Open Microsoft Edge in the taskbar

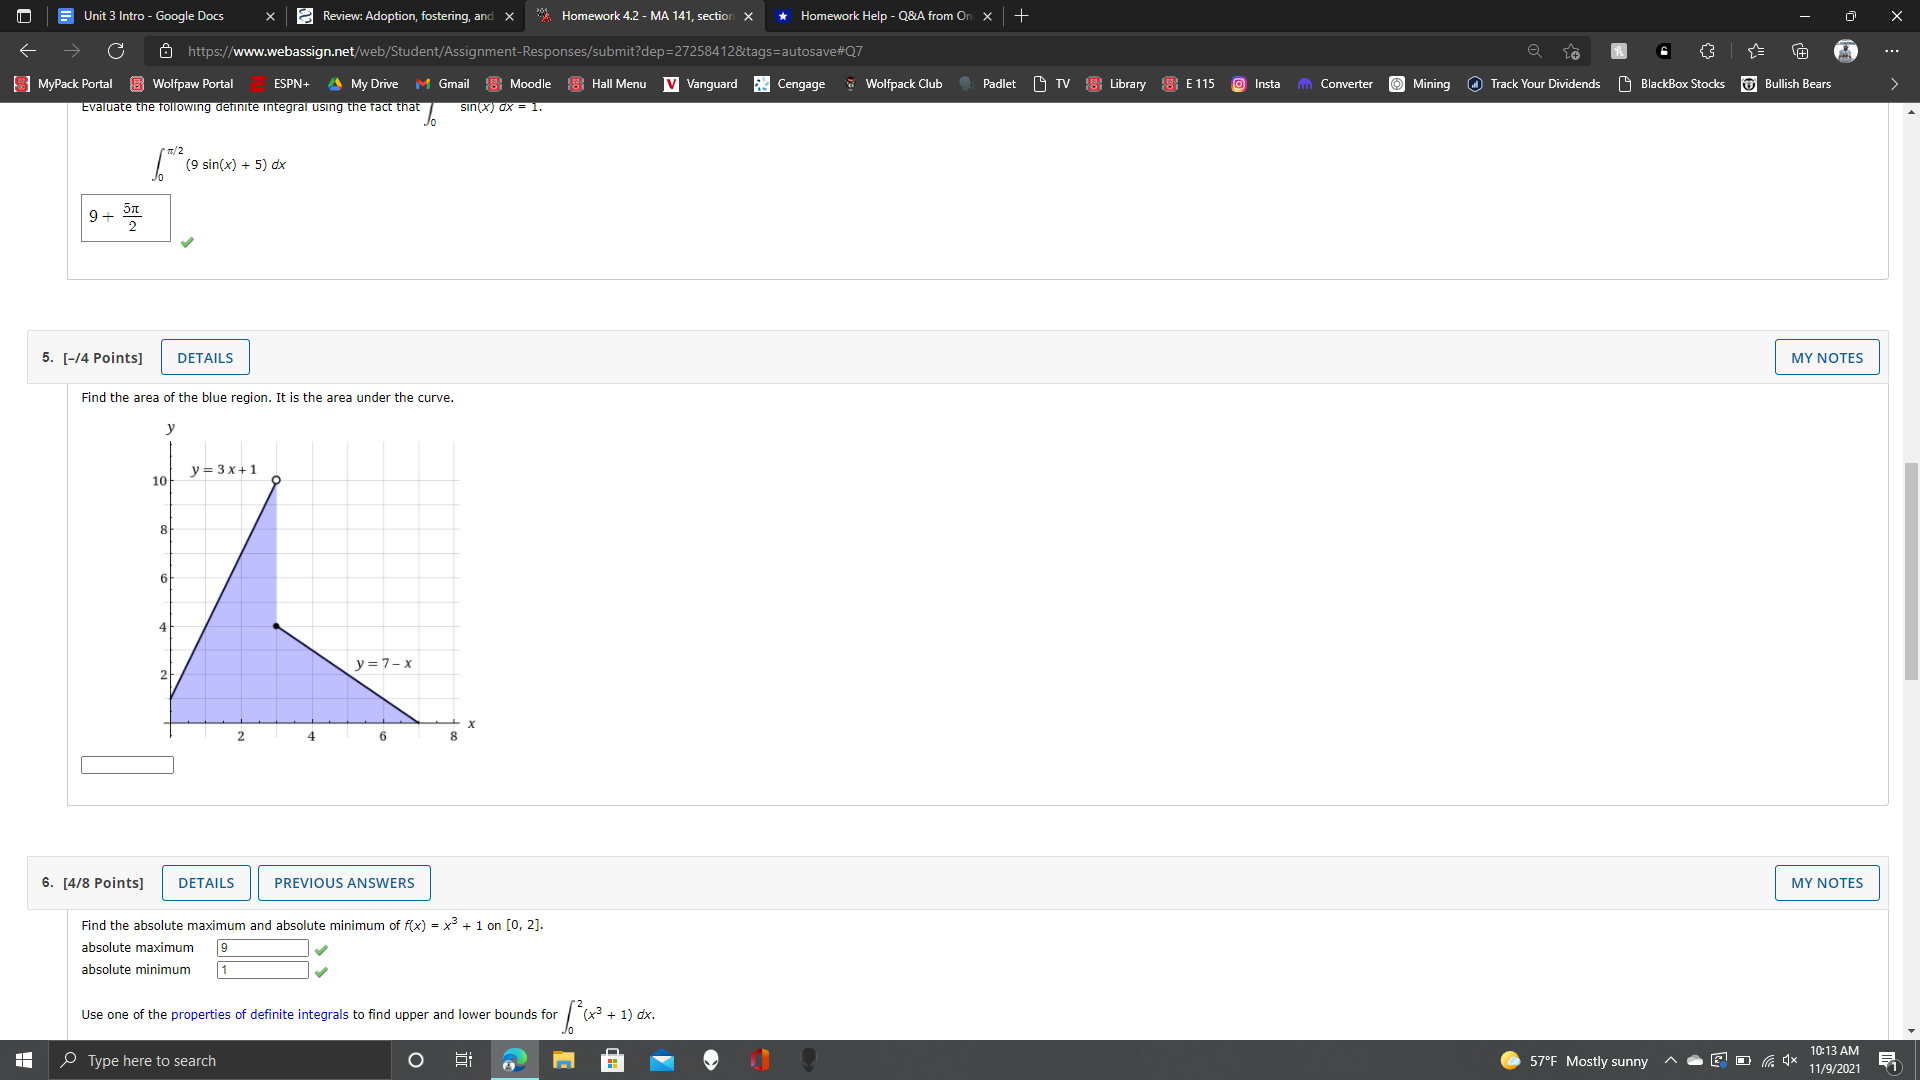pos(514,1060)
